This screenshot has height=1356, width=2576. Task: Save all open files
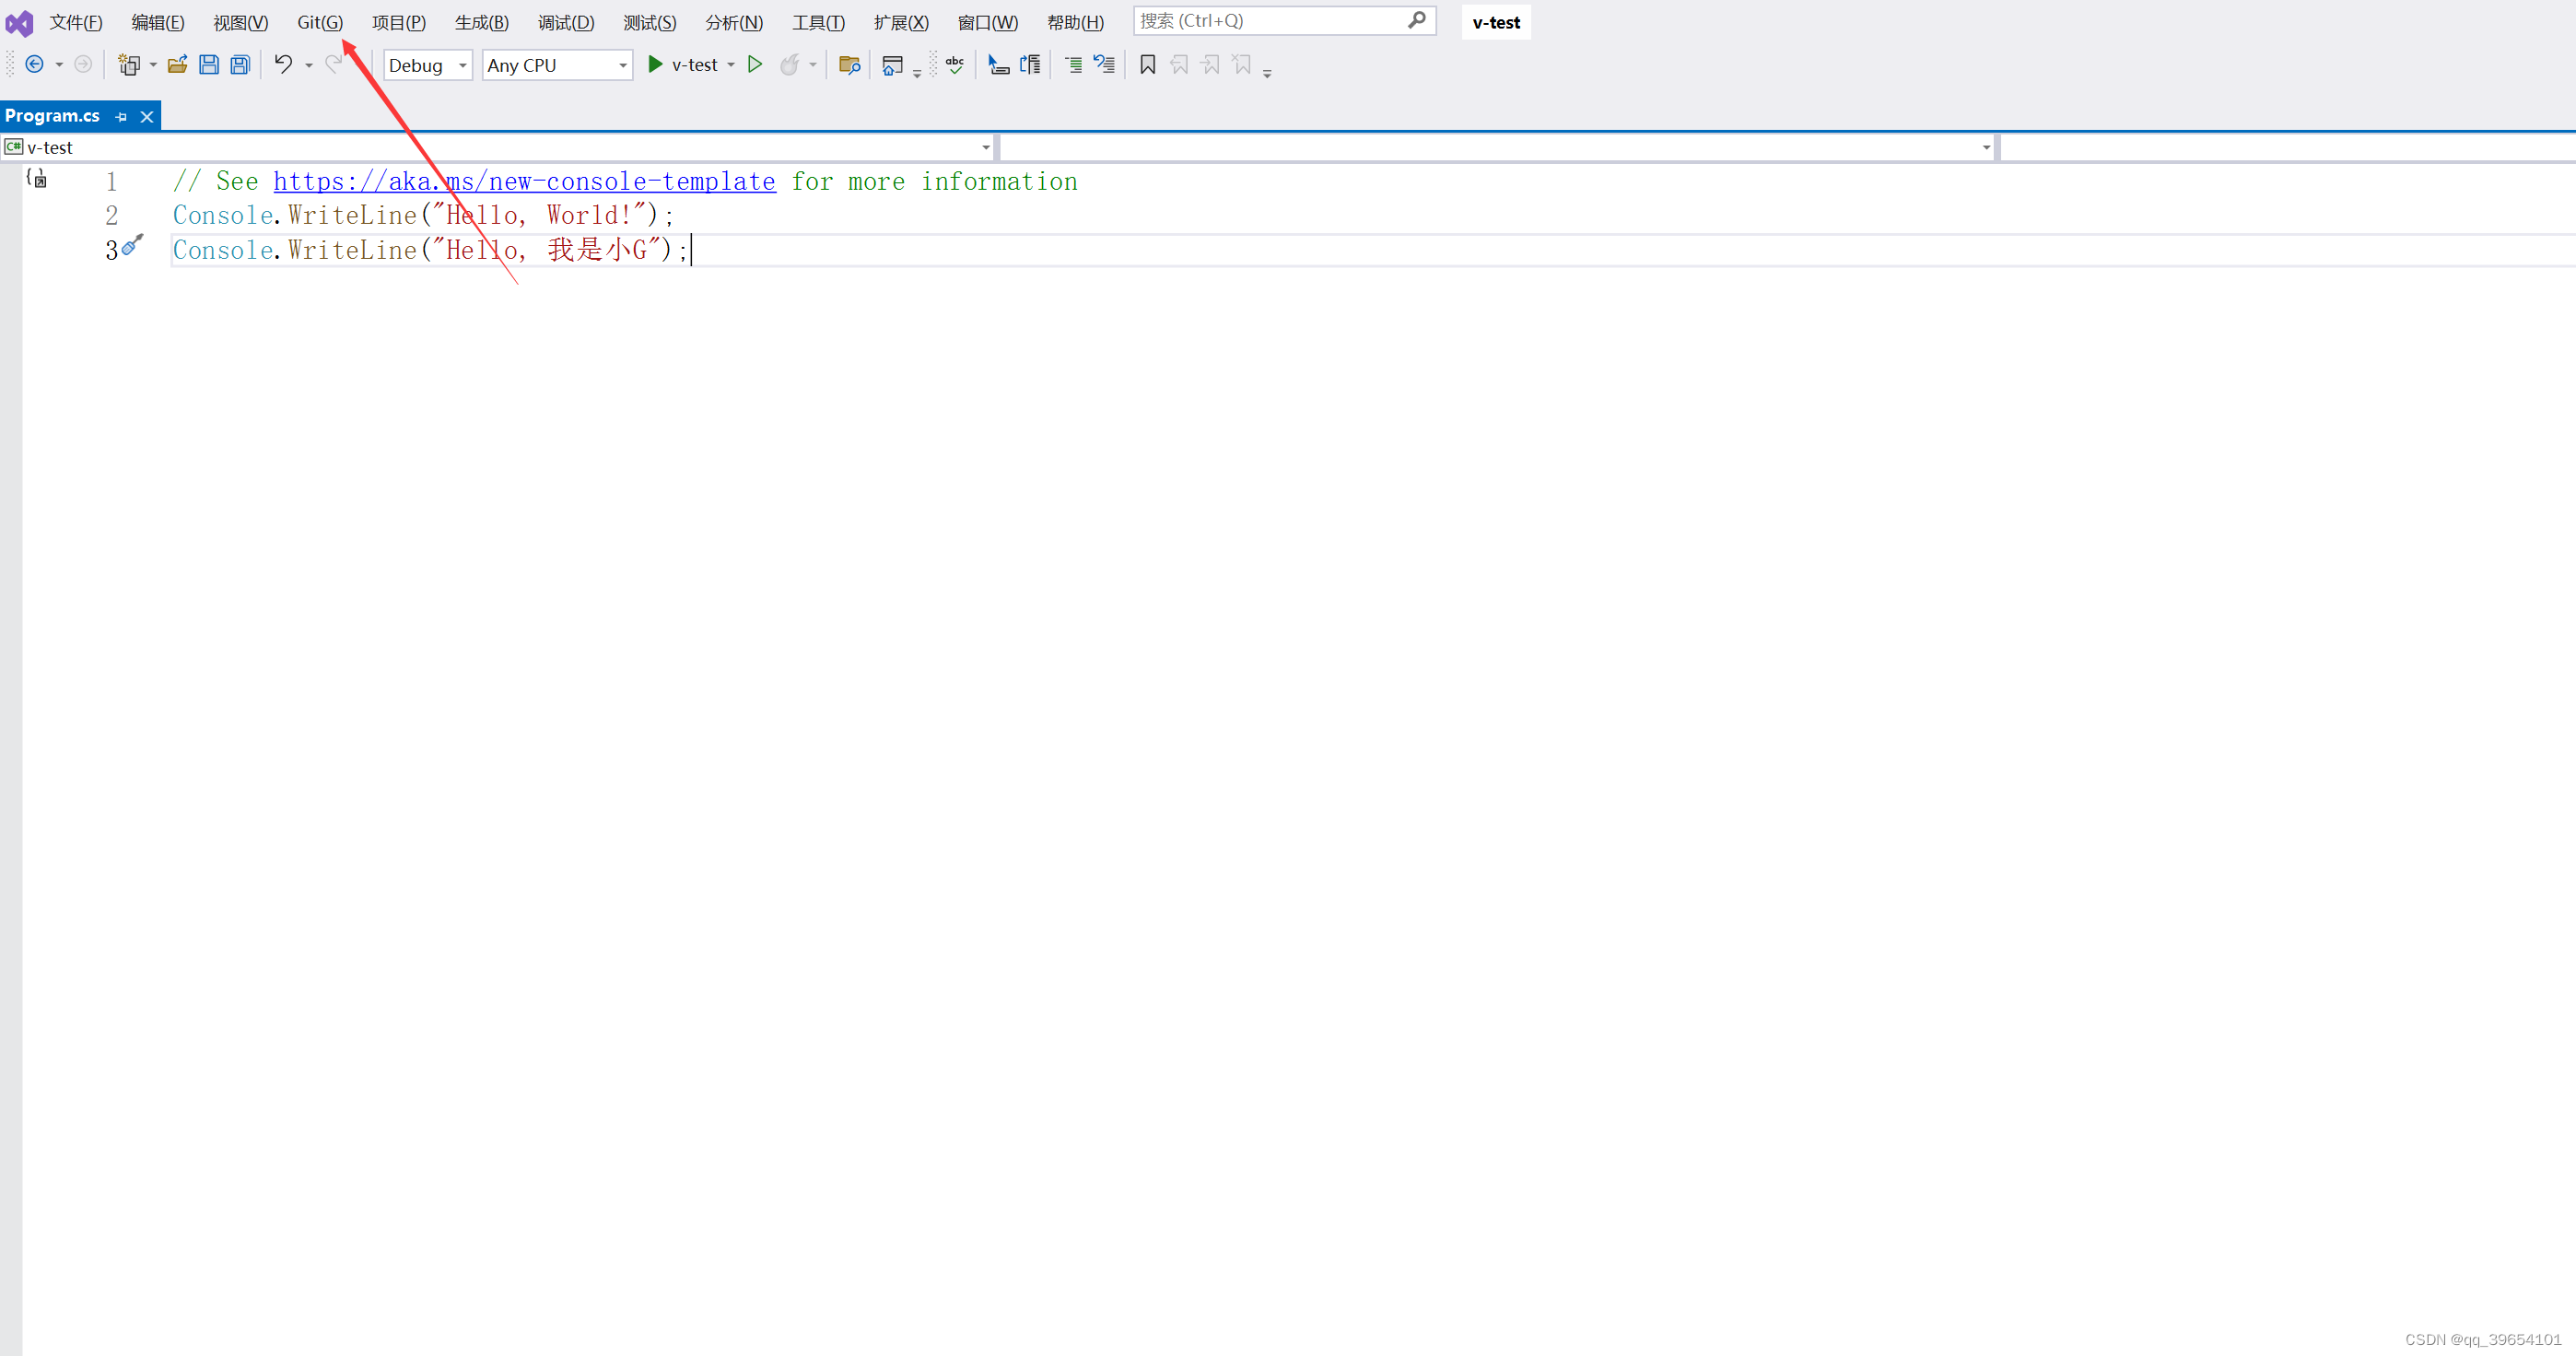240,64
